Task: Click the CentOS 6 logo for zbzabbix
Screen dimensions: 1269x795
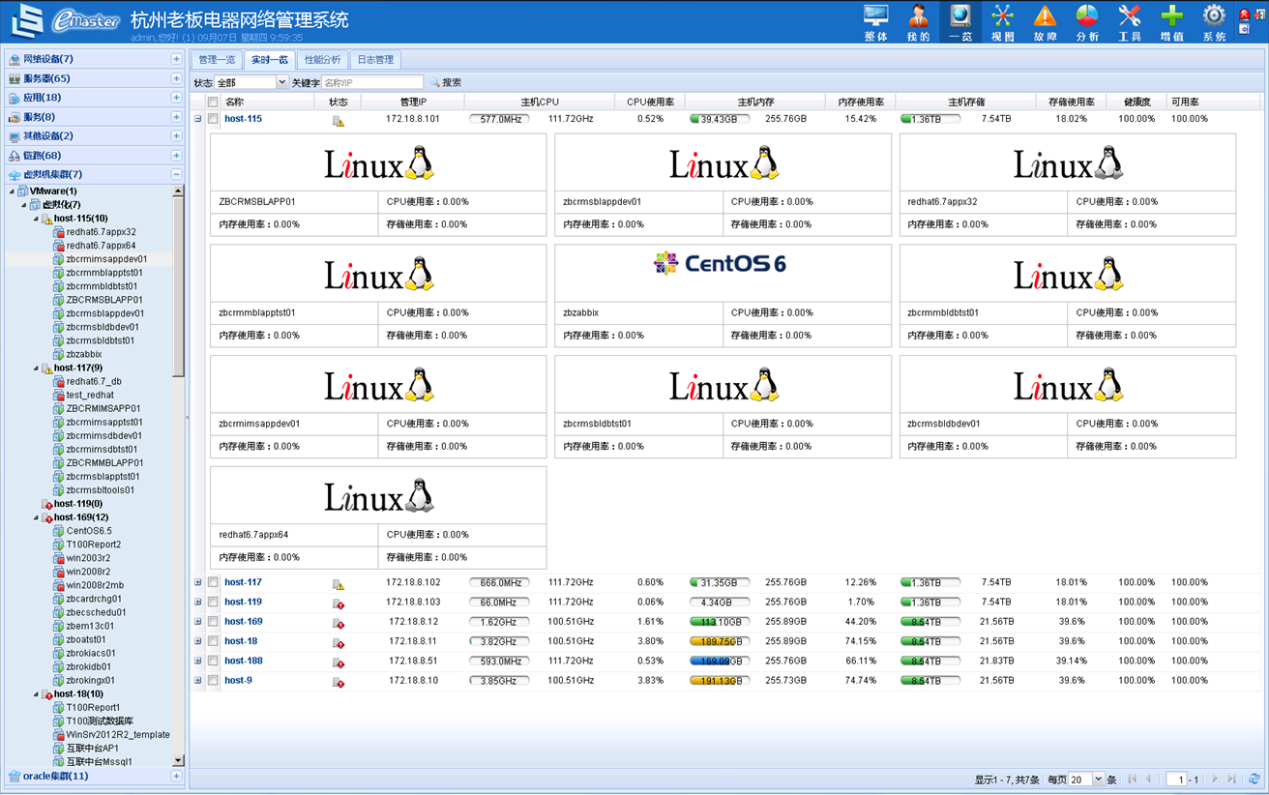Action: click(721, 264)
